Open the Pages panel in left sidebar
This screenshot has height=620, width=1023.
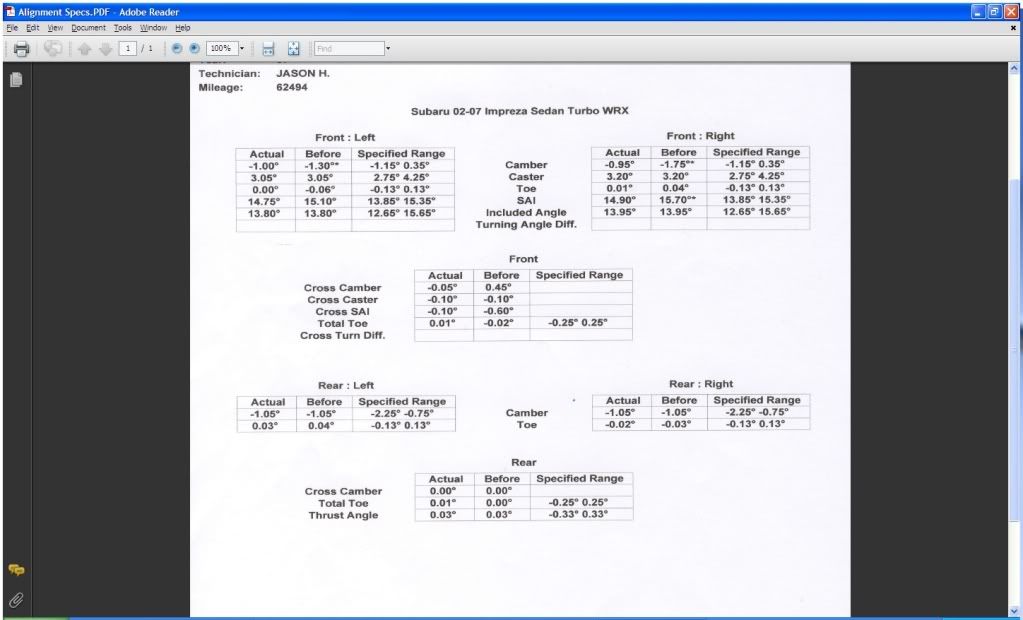point(16,80)
